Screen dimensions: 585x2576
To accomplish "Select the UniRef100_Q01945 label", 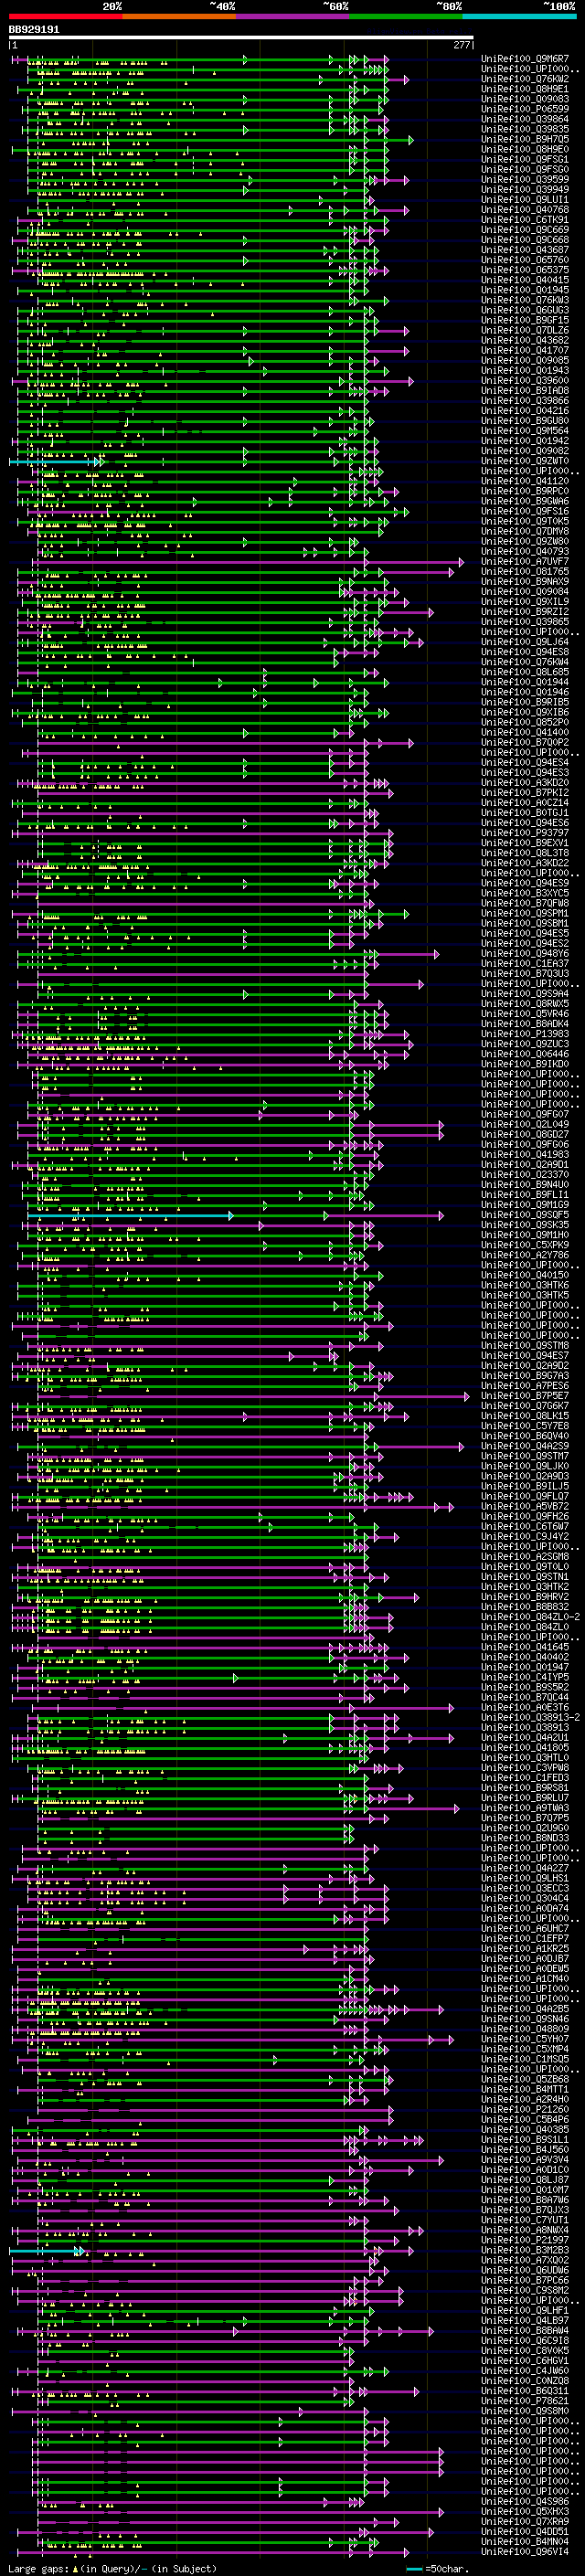I will pos(525,290).
